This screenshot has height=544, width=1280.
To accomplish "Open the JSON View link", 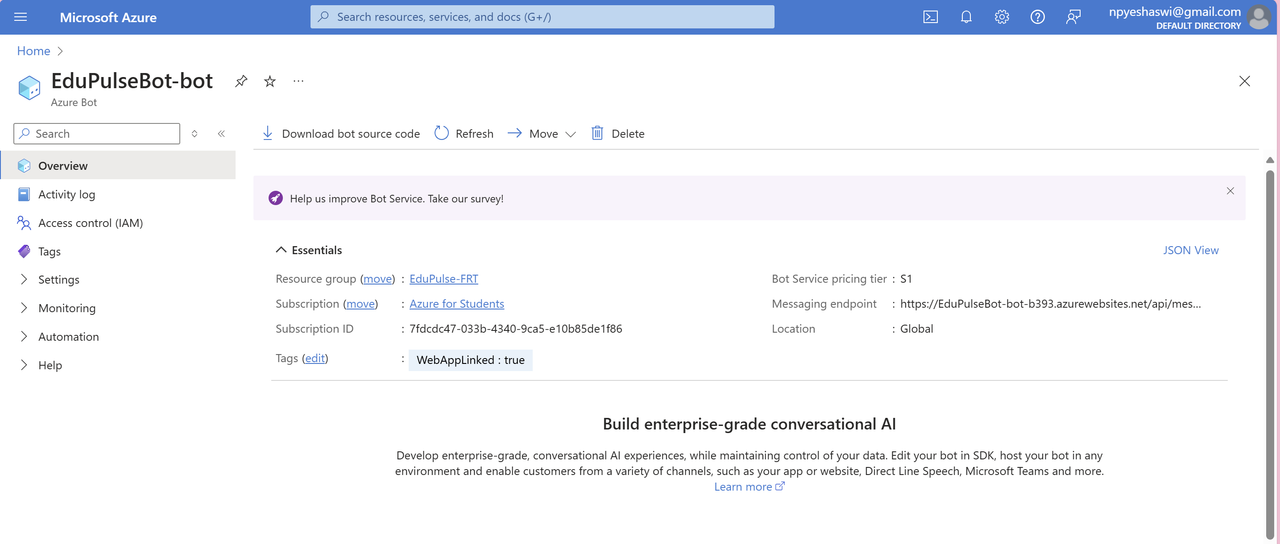I will click(x=1191, y=250).
